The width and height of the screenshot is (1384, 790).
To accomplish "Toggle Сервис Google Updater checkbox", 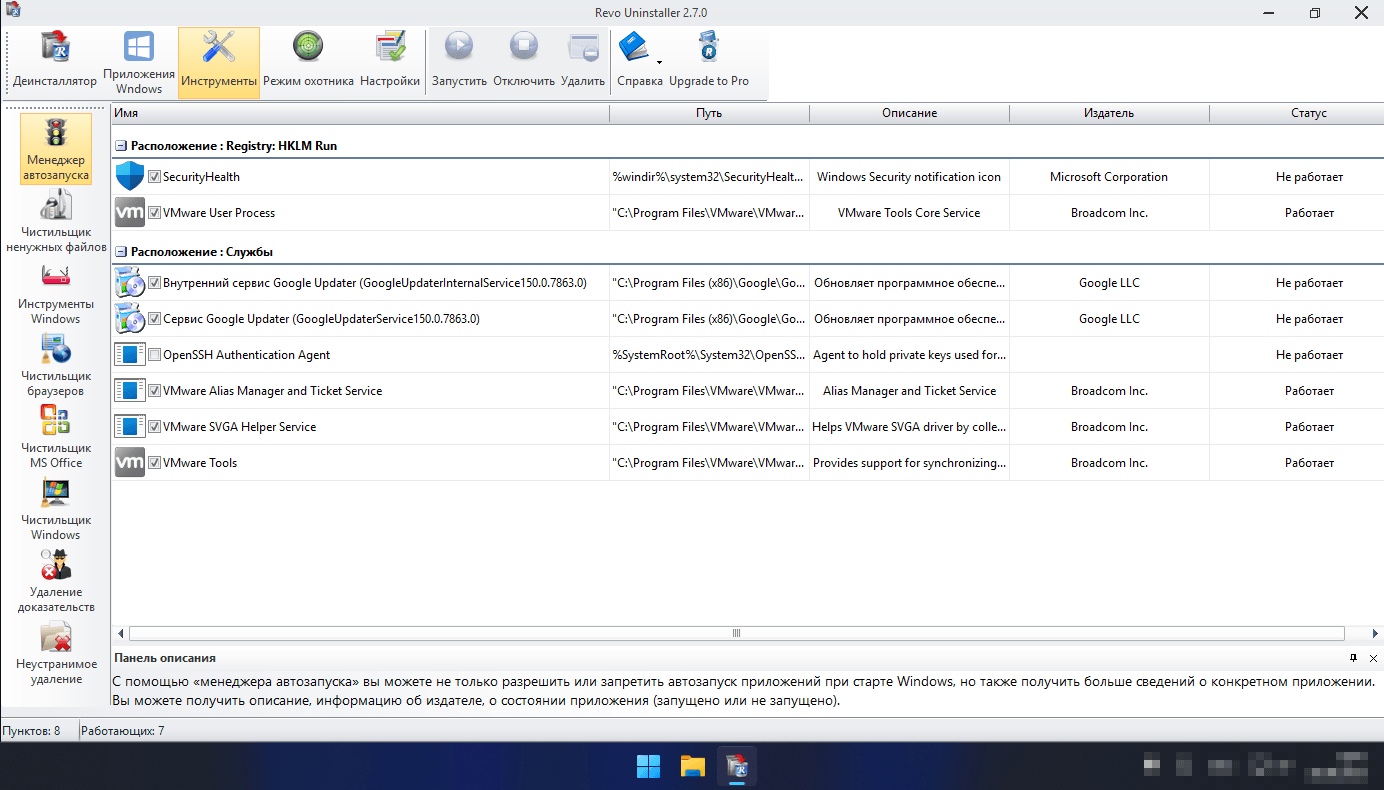I will coord(154,319).
